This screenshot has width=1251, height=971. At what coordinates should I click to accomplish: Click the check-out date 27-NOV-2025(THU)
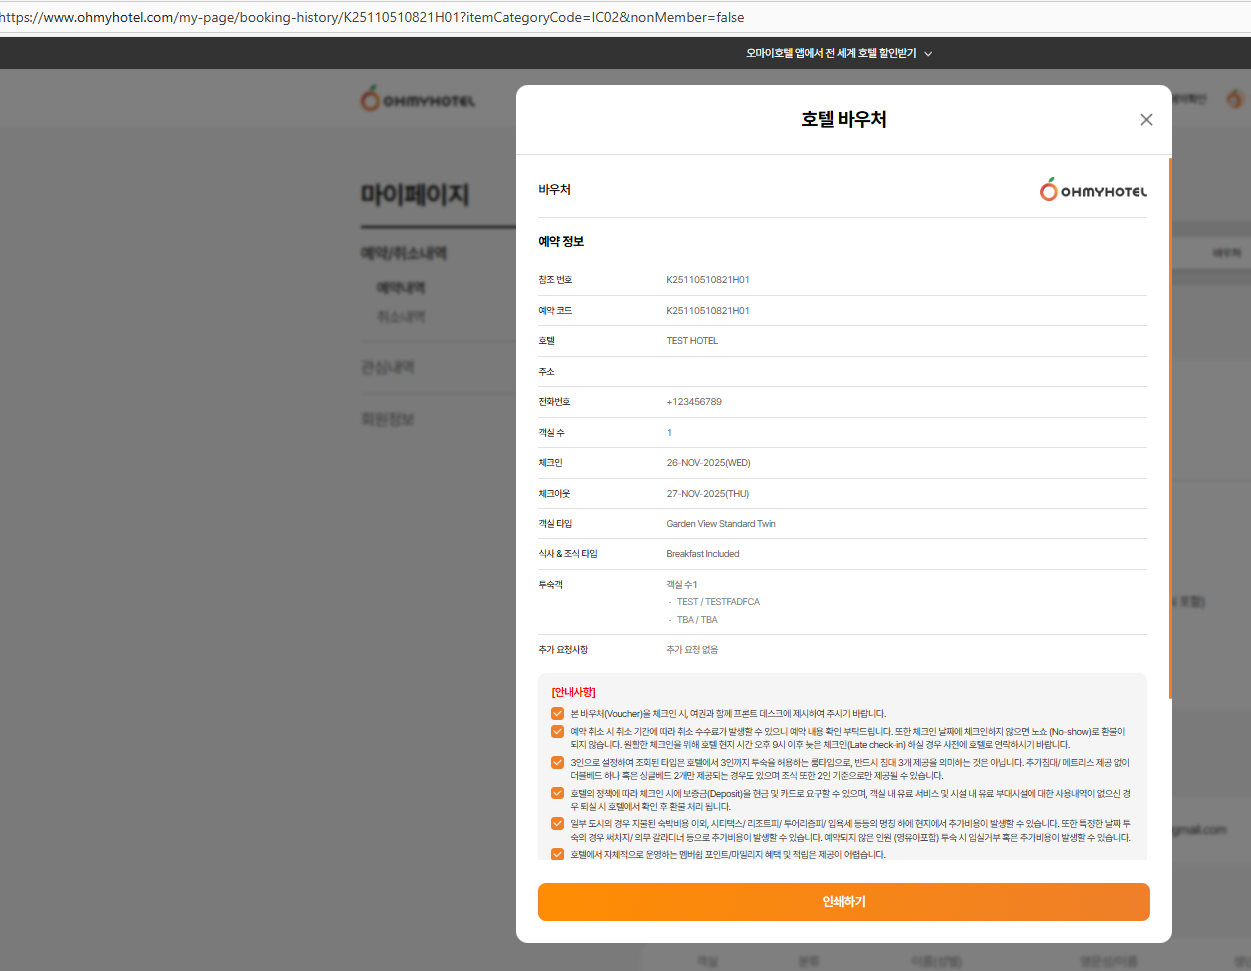pos(707,494)
